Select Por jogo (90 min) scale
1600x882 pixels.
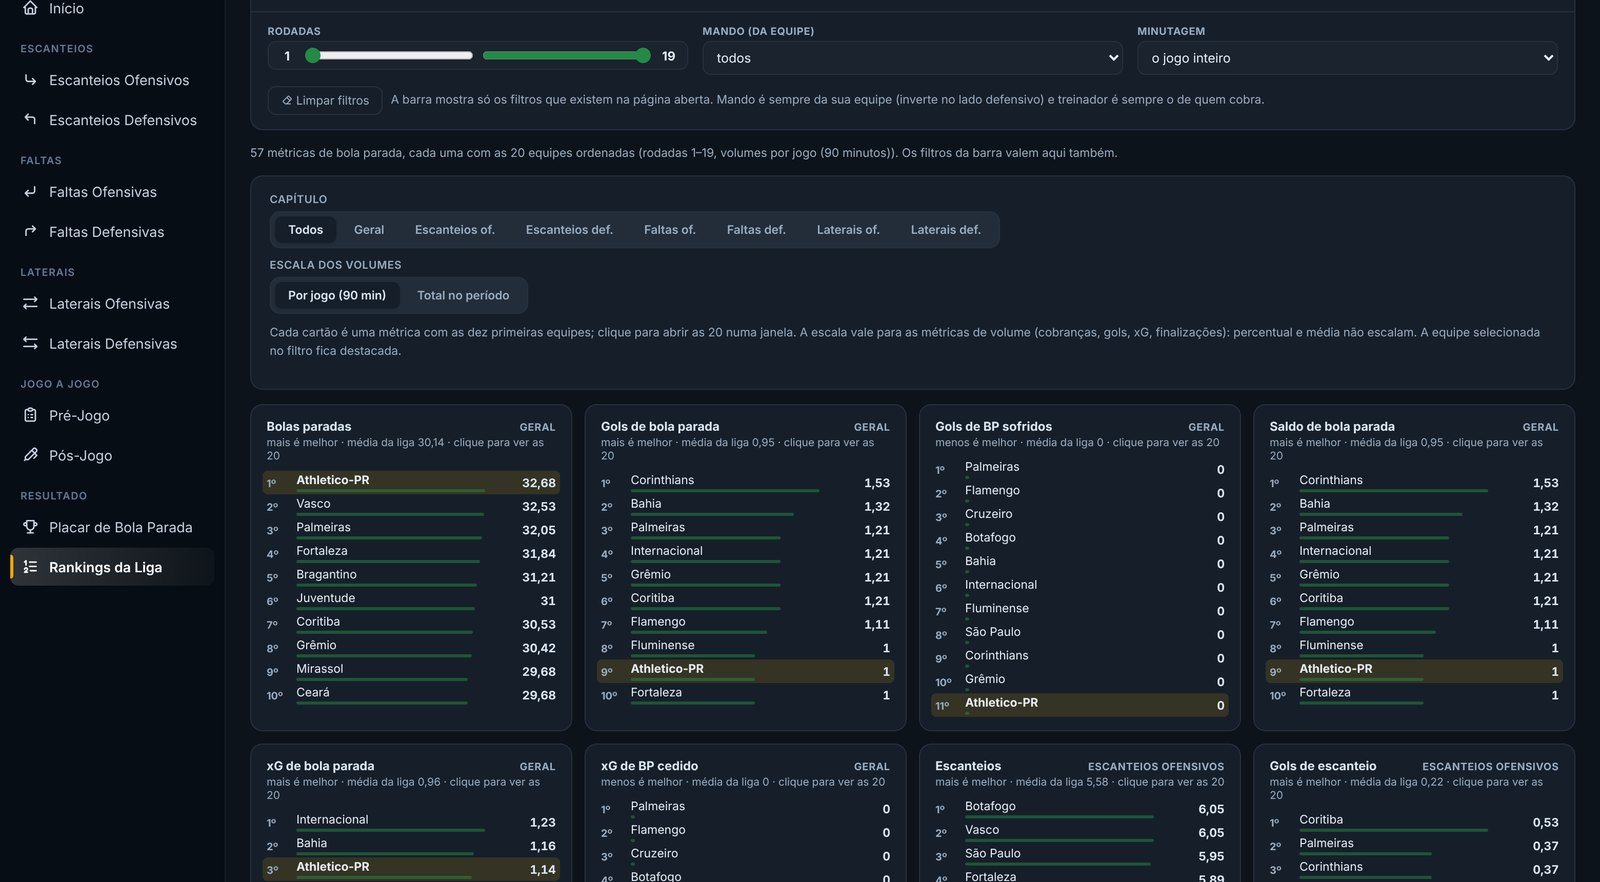pos(337,296)
